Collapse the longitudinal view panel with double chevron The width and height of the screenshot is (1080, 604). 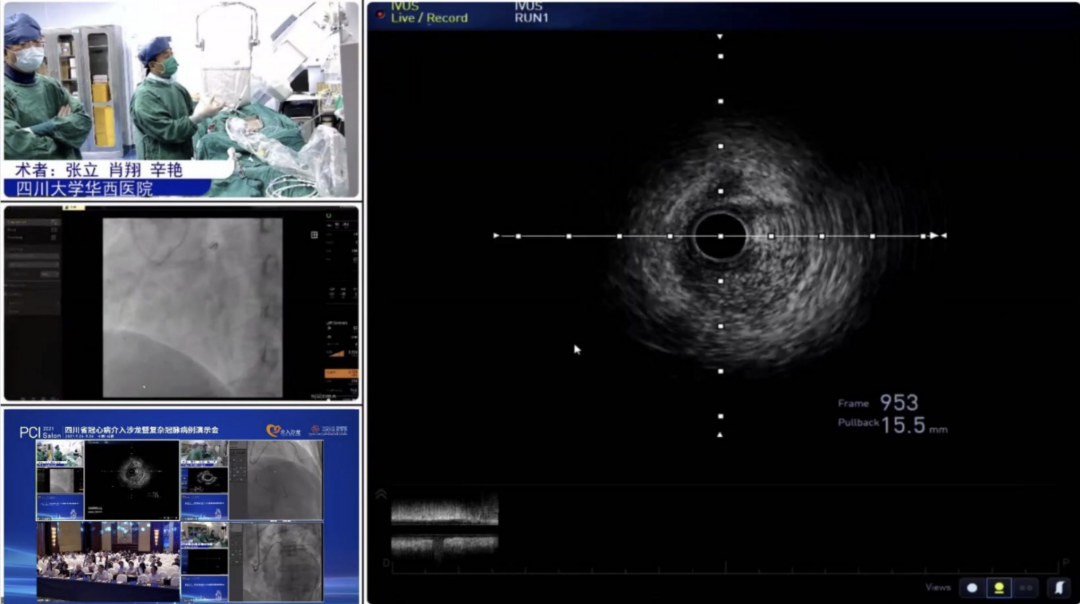coord(381,494)
